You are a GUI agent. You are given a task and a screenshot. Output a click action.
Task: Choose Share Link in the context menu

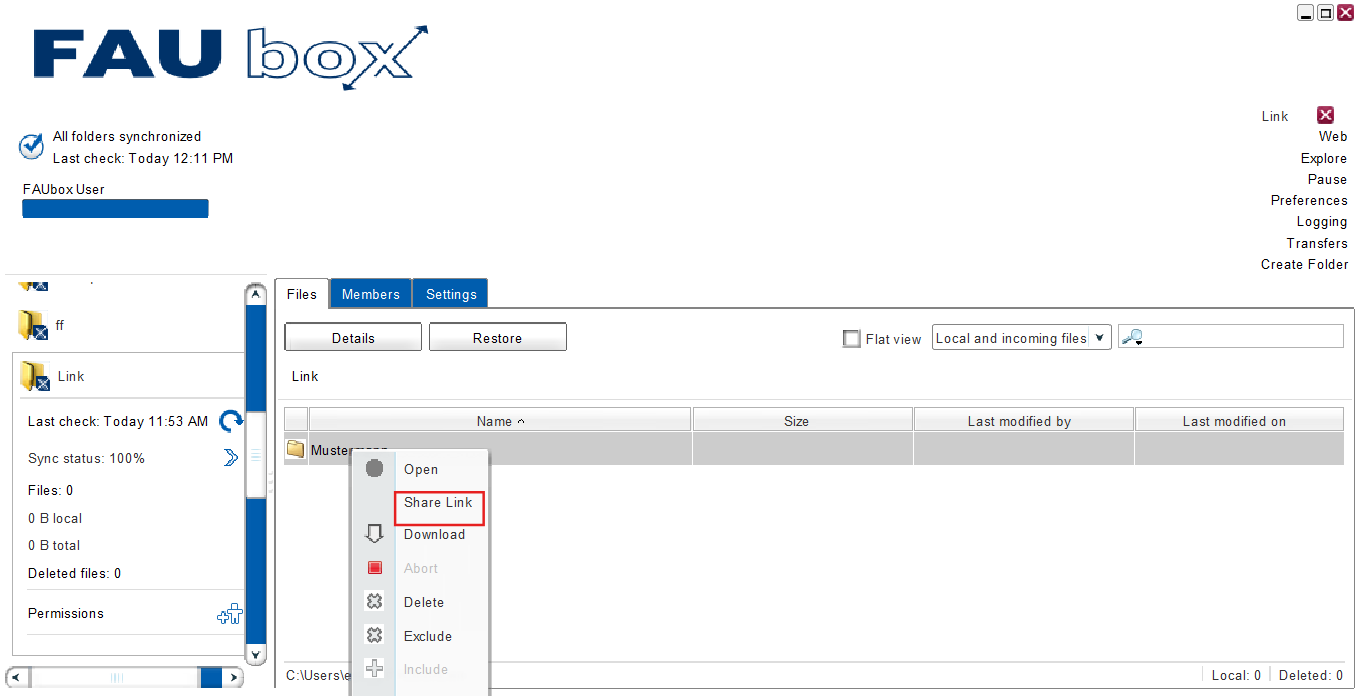[x=438, y=502]
